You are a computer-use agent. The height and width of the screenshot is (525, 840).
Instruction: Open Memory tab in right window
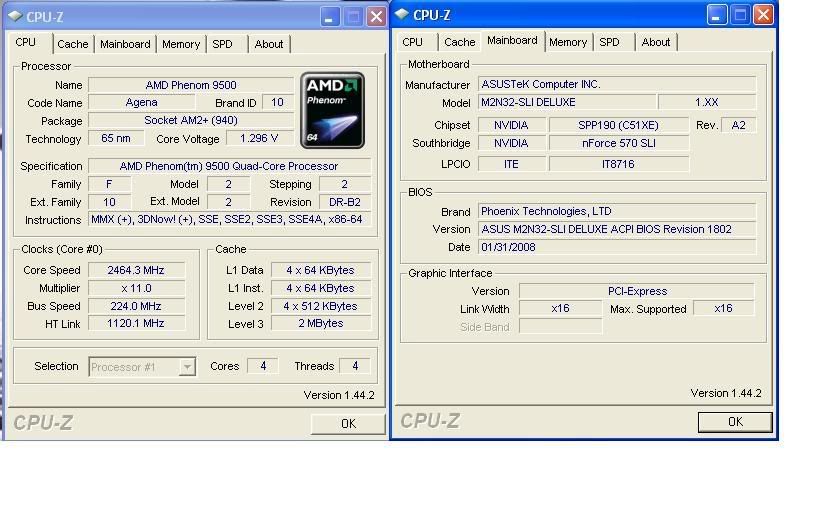(x=568, y=42)
